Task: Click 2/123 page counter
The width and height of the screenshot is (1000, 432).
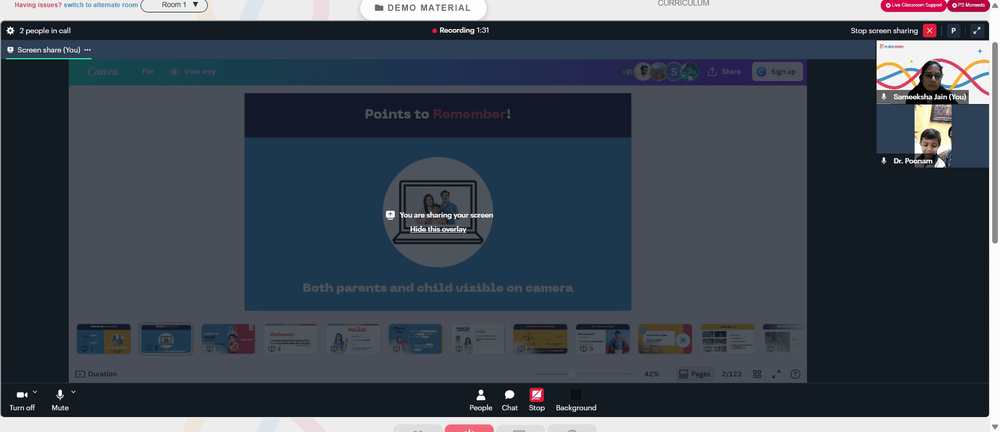Action: point(732,374)
